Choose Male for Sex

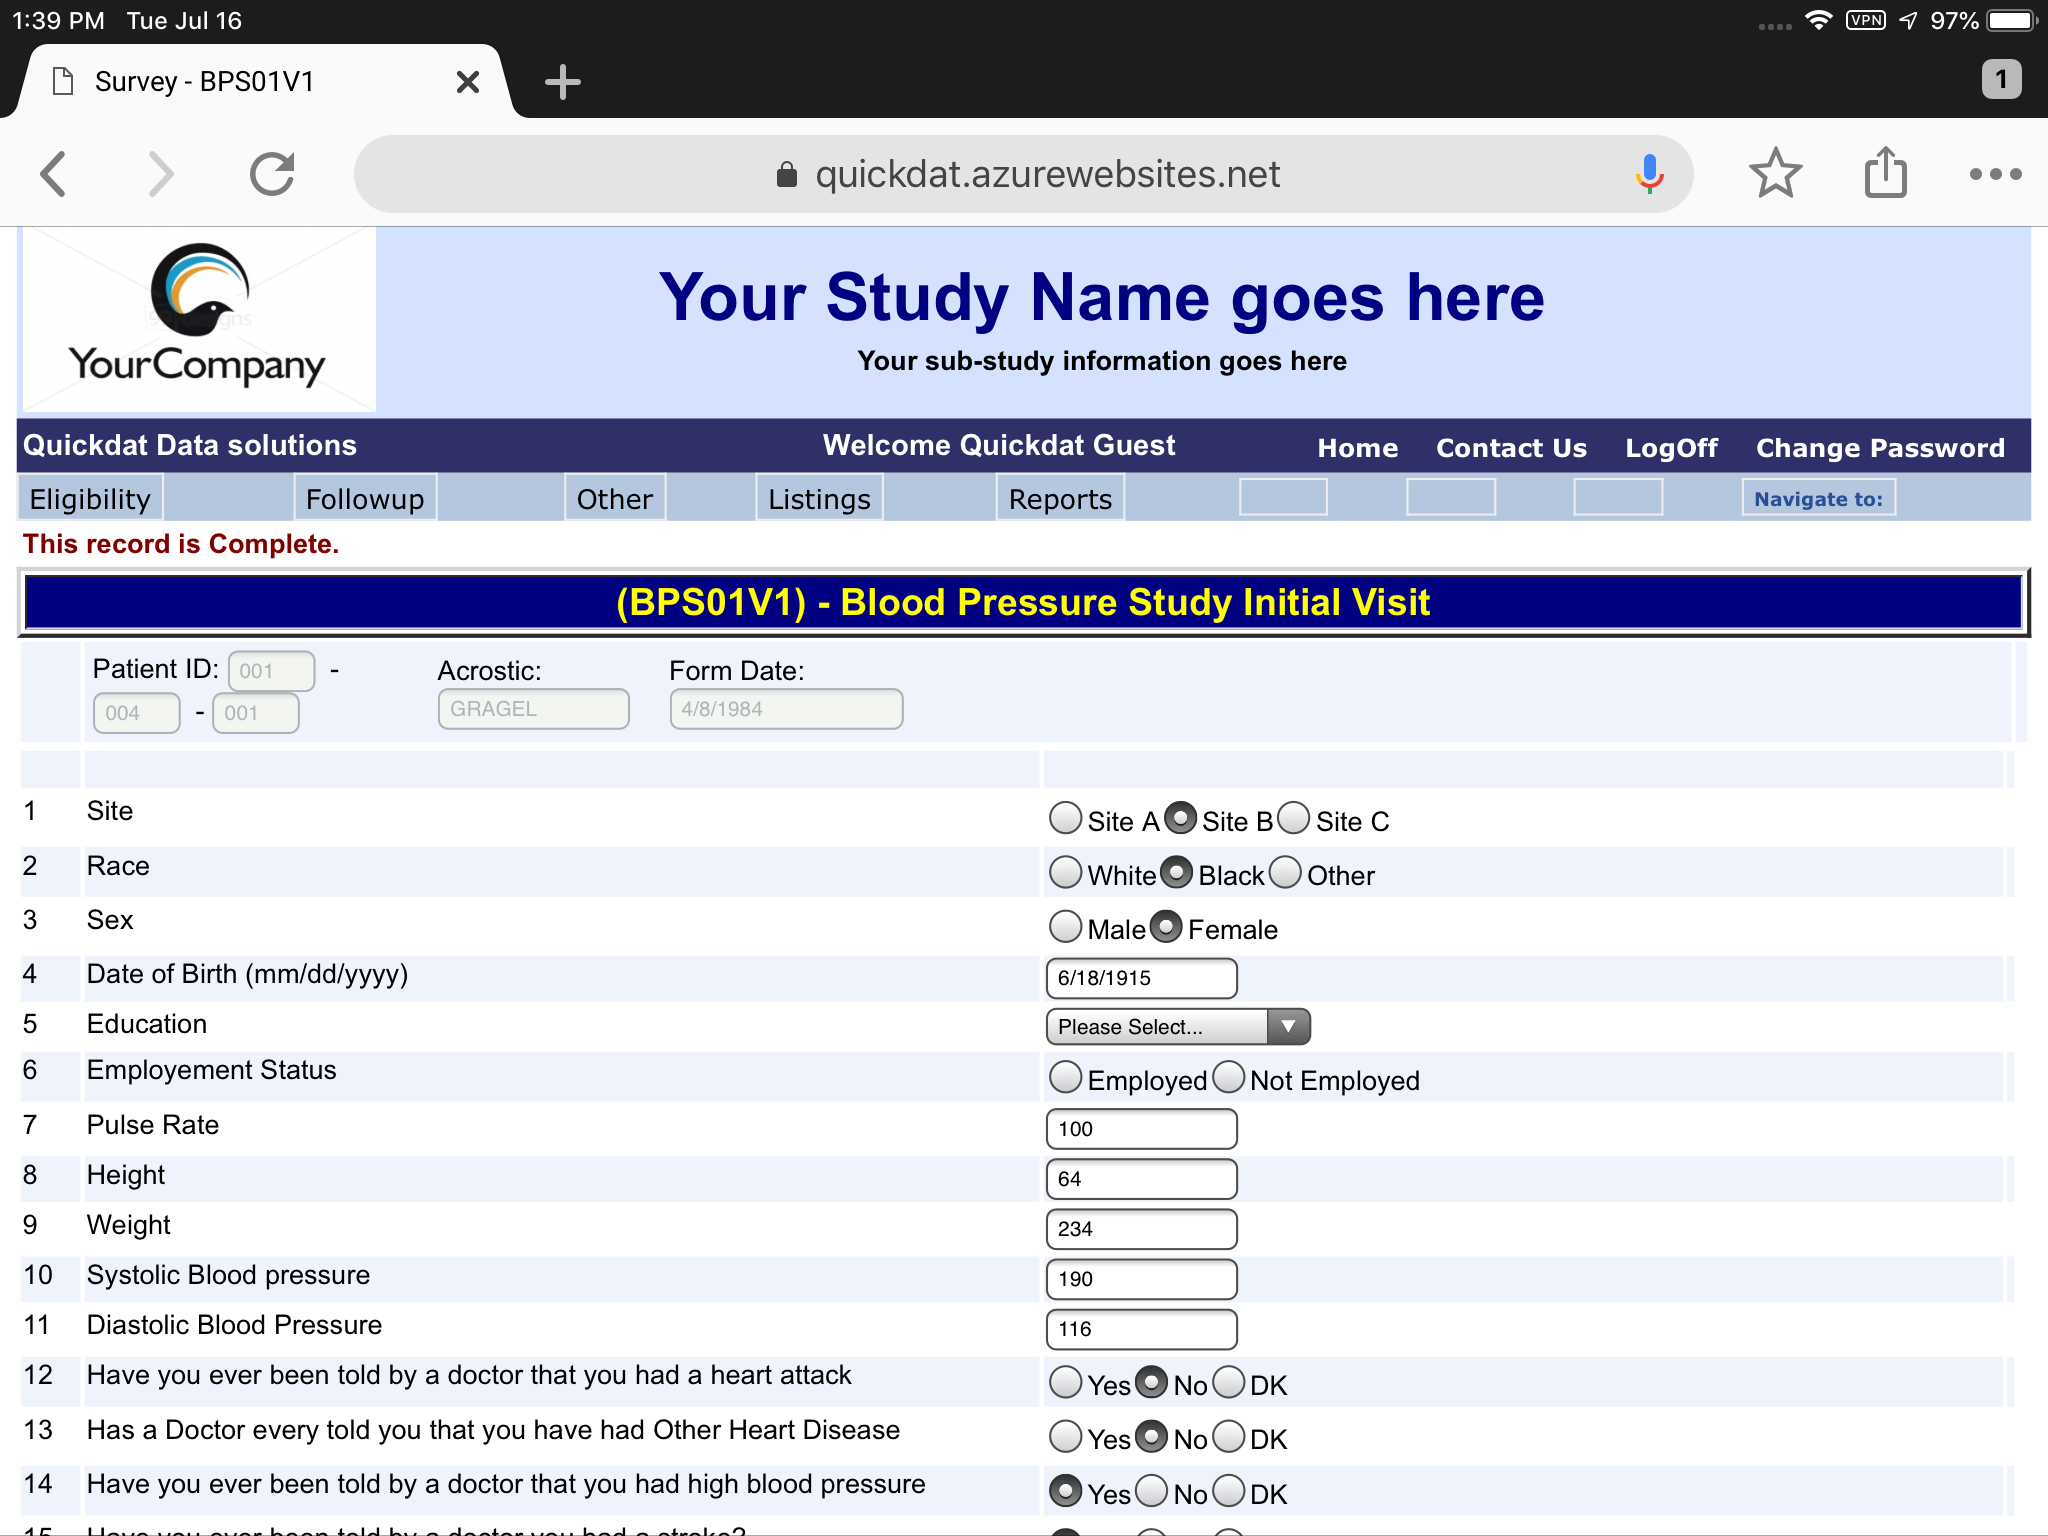1066,926
